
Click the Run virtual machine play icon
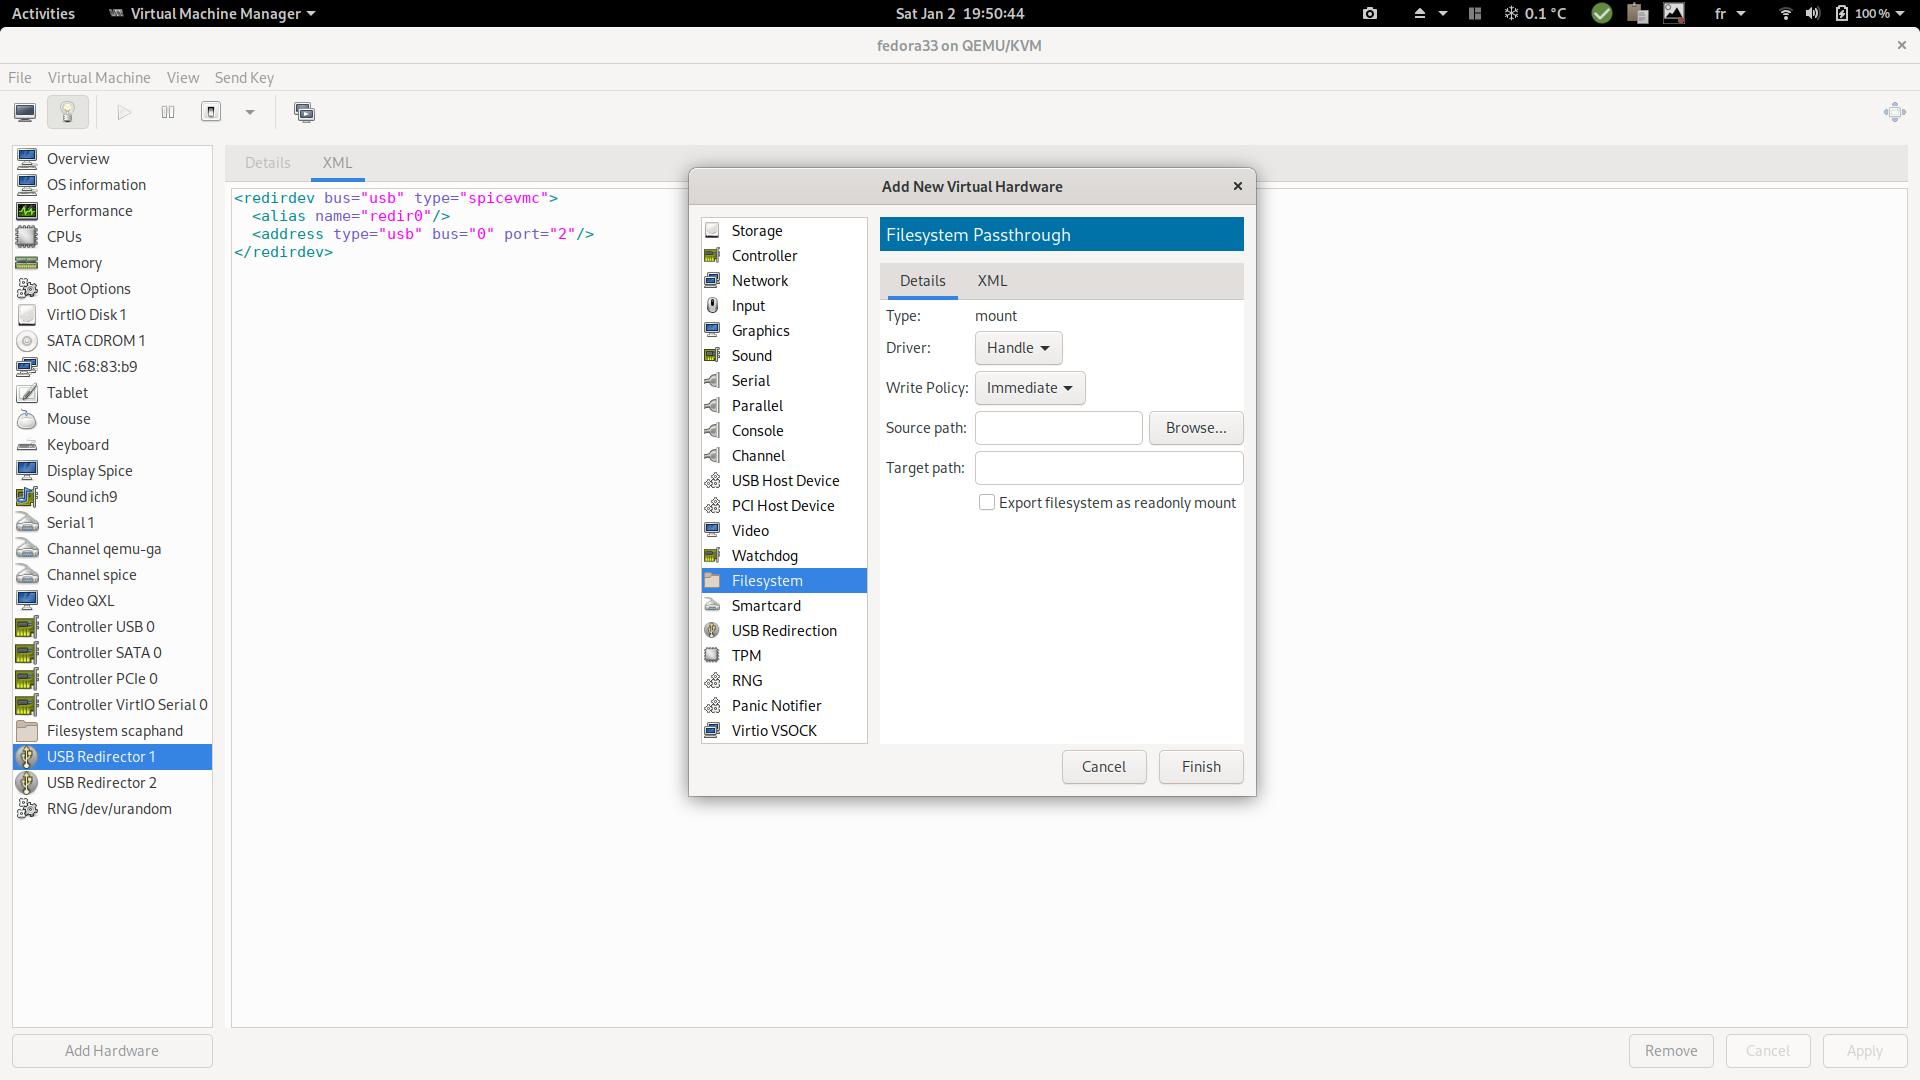pos(124,112)
